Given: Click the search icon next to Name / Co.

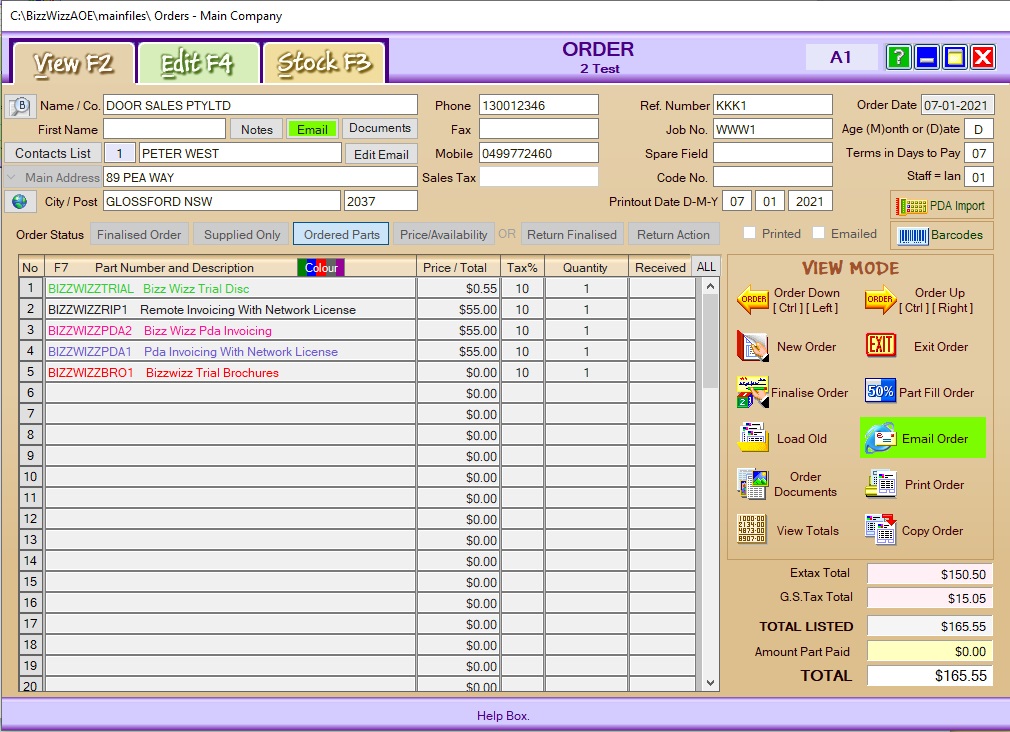Looking at the screenshot, I should [x=20, y=106].
